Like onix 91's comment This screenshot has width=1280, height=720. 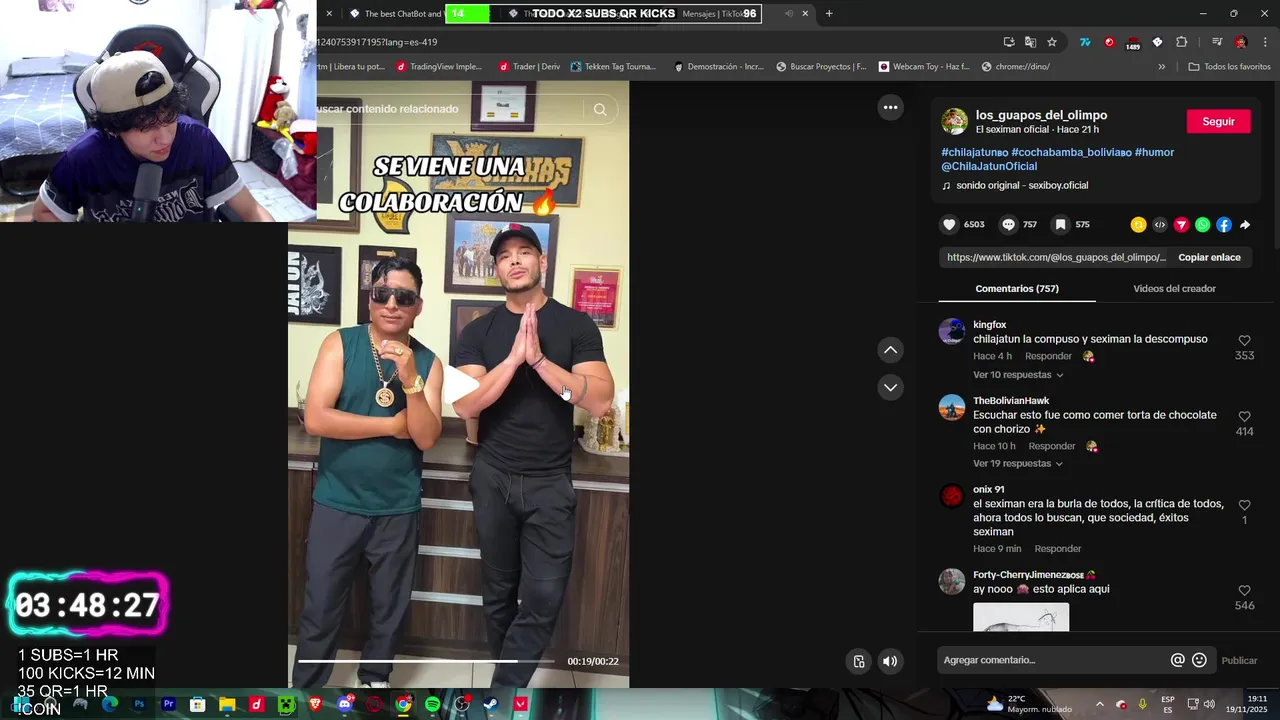click(x=1244, y=506)
